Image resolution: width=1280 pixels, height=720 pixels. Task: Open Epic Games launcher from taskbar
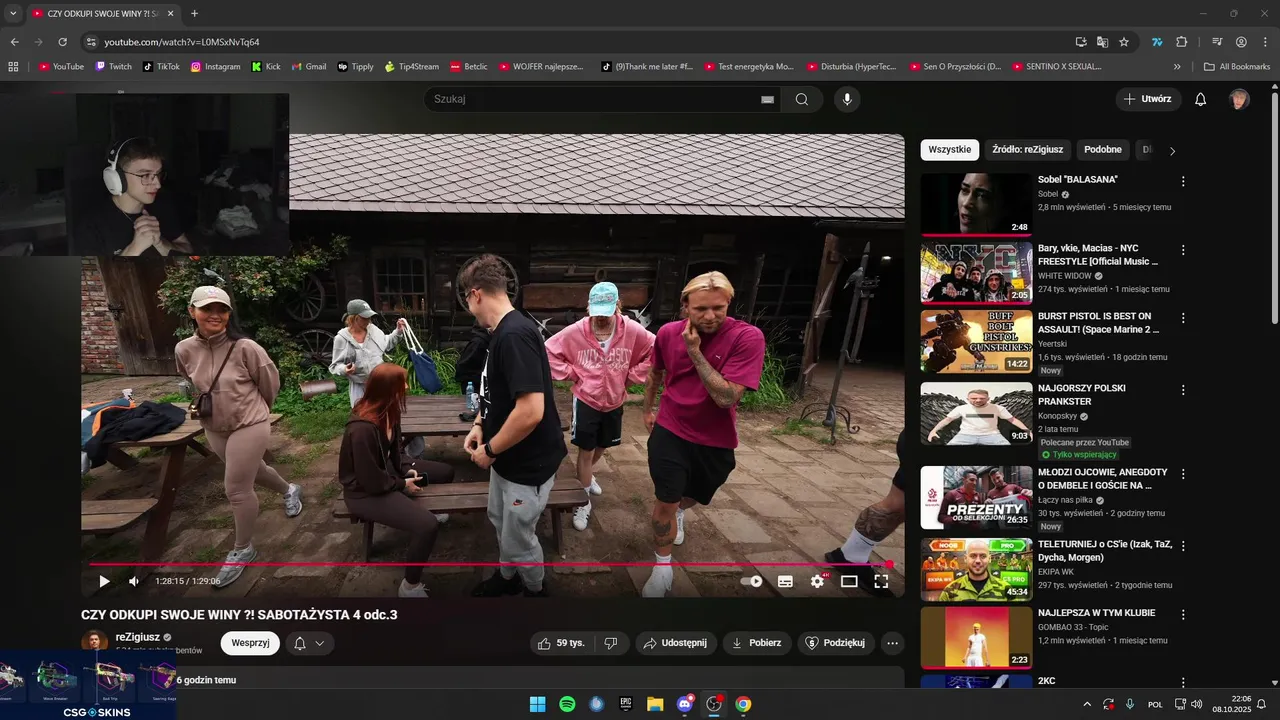click(x=626, y=704)
